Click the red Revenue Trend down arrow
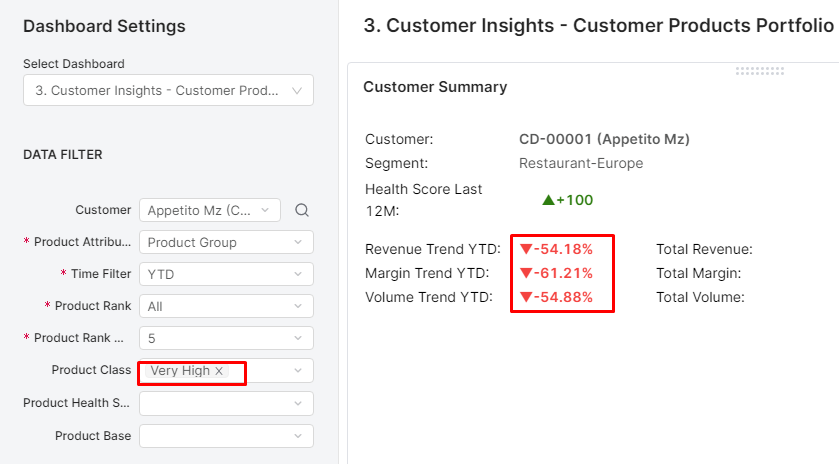Viewport: 839px width, 464px height. click(x=526, y=249)
